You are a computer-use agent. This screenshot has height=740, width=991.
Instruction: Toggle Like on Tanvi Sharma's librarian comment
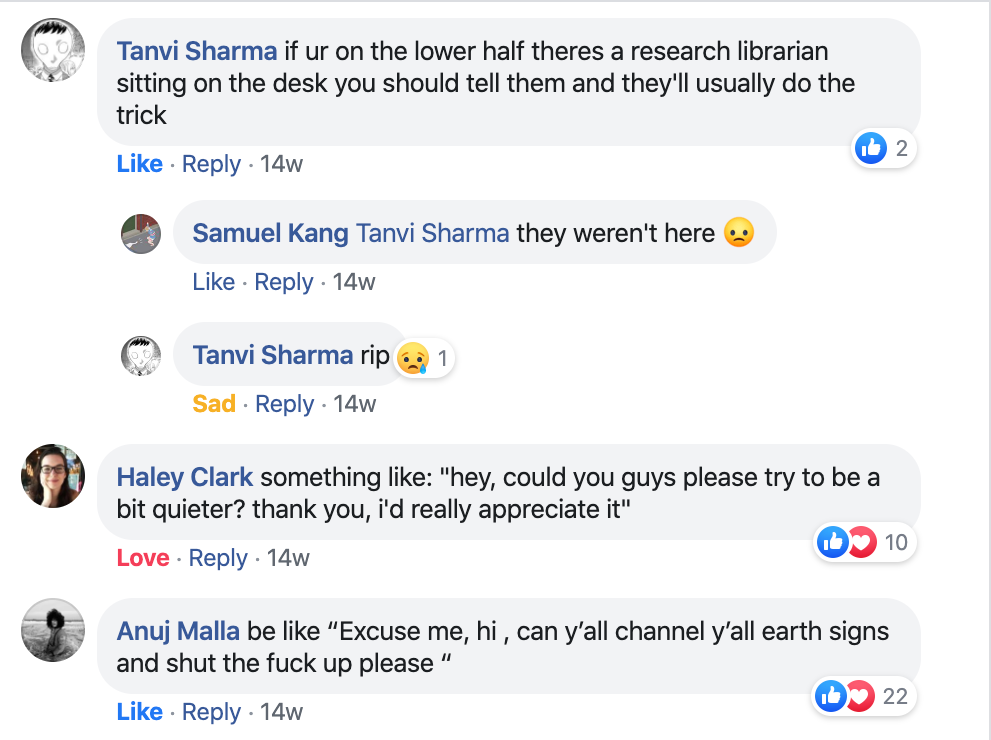pos(139,164)
